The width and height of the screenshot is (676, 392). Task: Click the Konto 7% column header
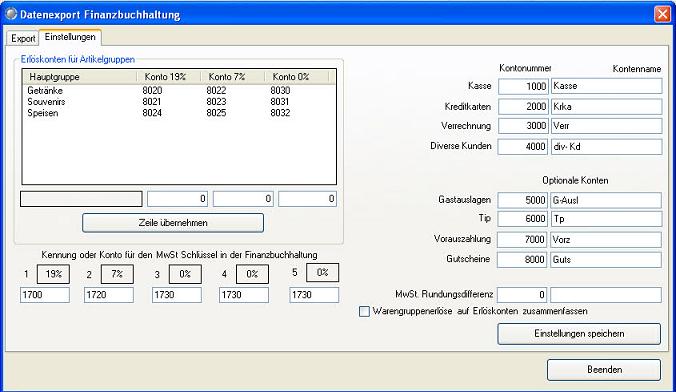232,77
